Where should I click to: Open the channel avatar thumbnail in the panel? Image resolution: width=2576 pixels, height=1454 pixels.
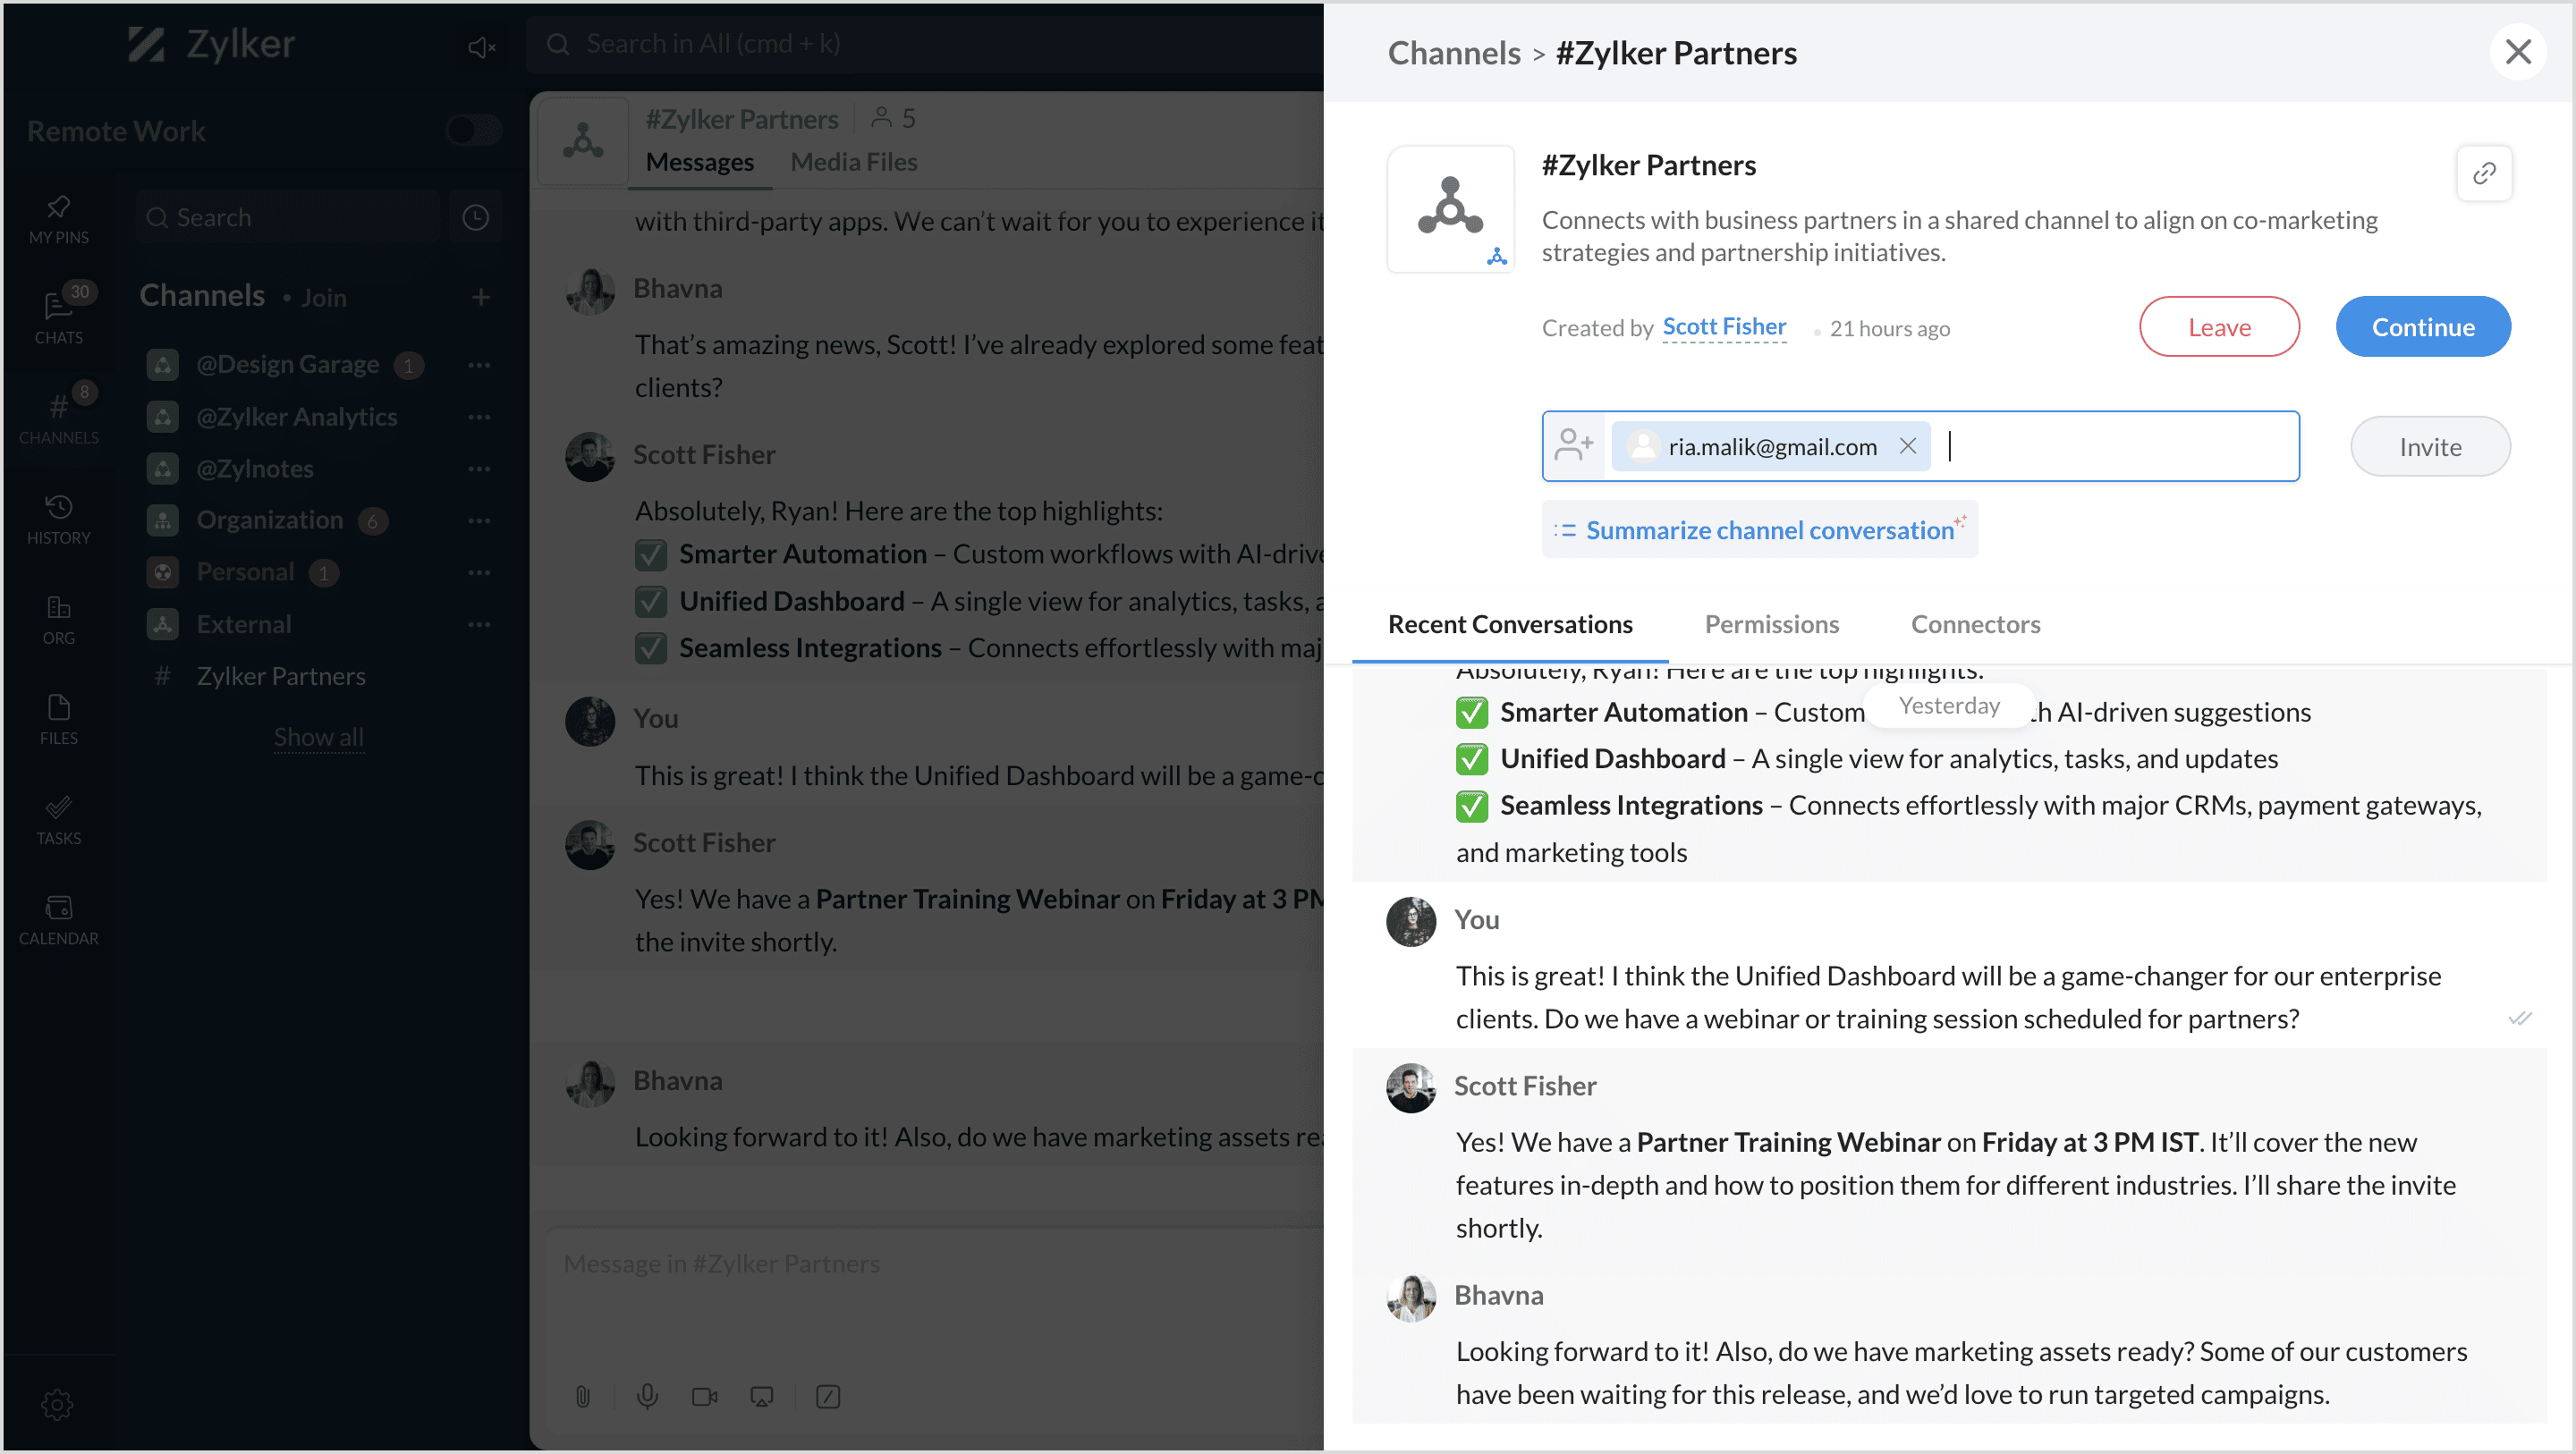pos(1450,209)
